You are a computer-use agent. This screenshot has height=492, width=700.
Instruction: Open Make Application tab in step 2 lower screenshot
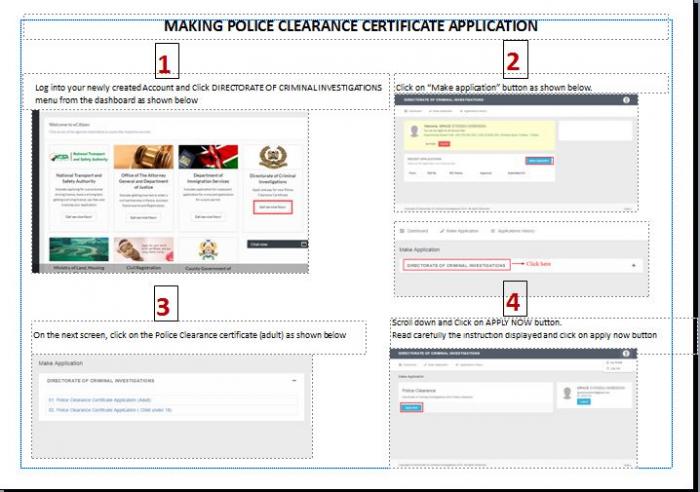click(459, 231)
